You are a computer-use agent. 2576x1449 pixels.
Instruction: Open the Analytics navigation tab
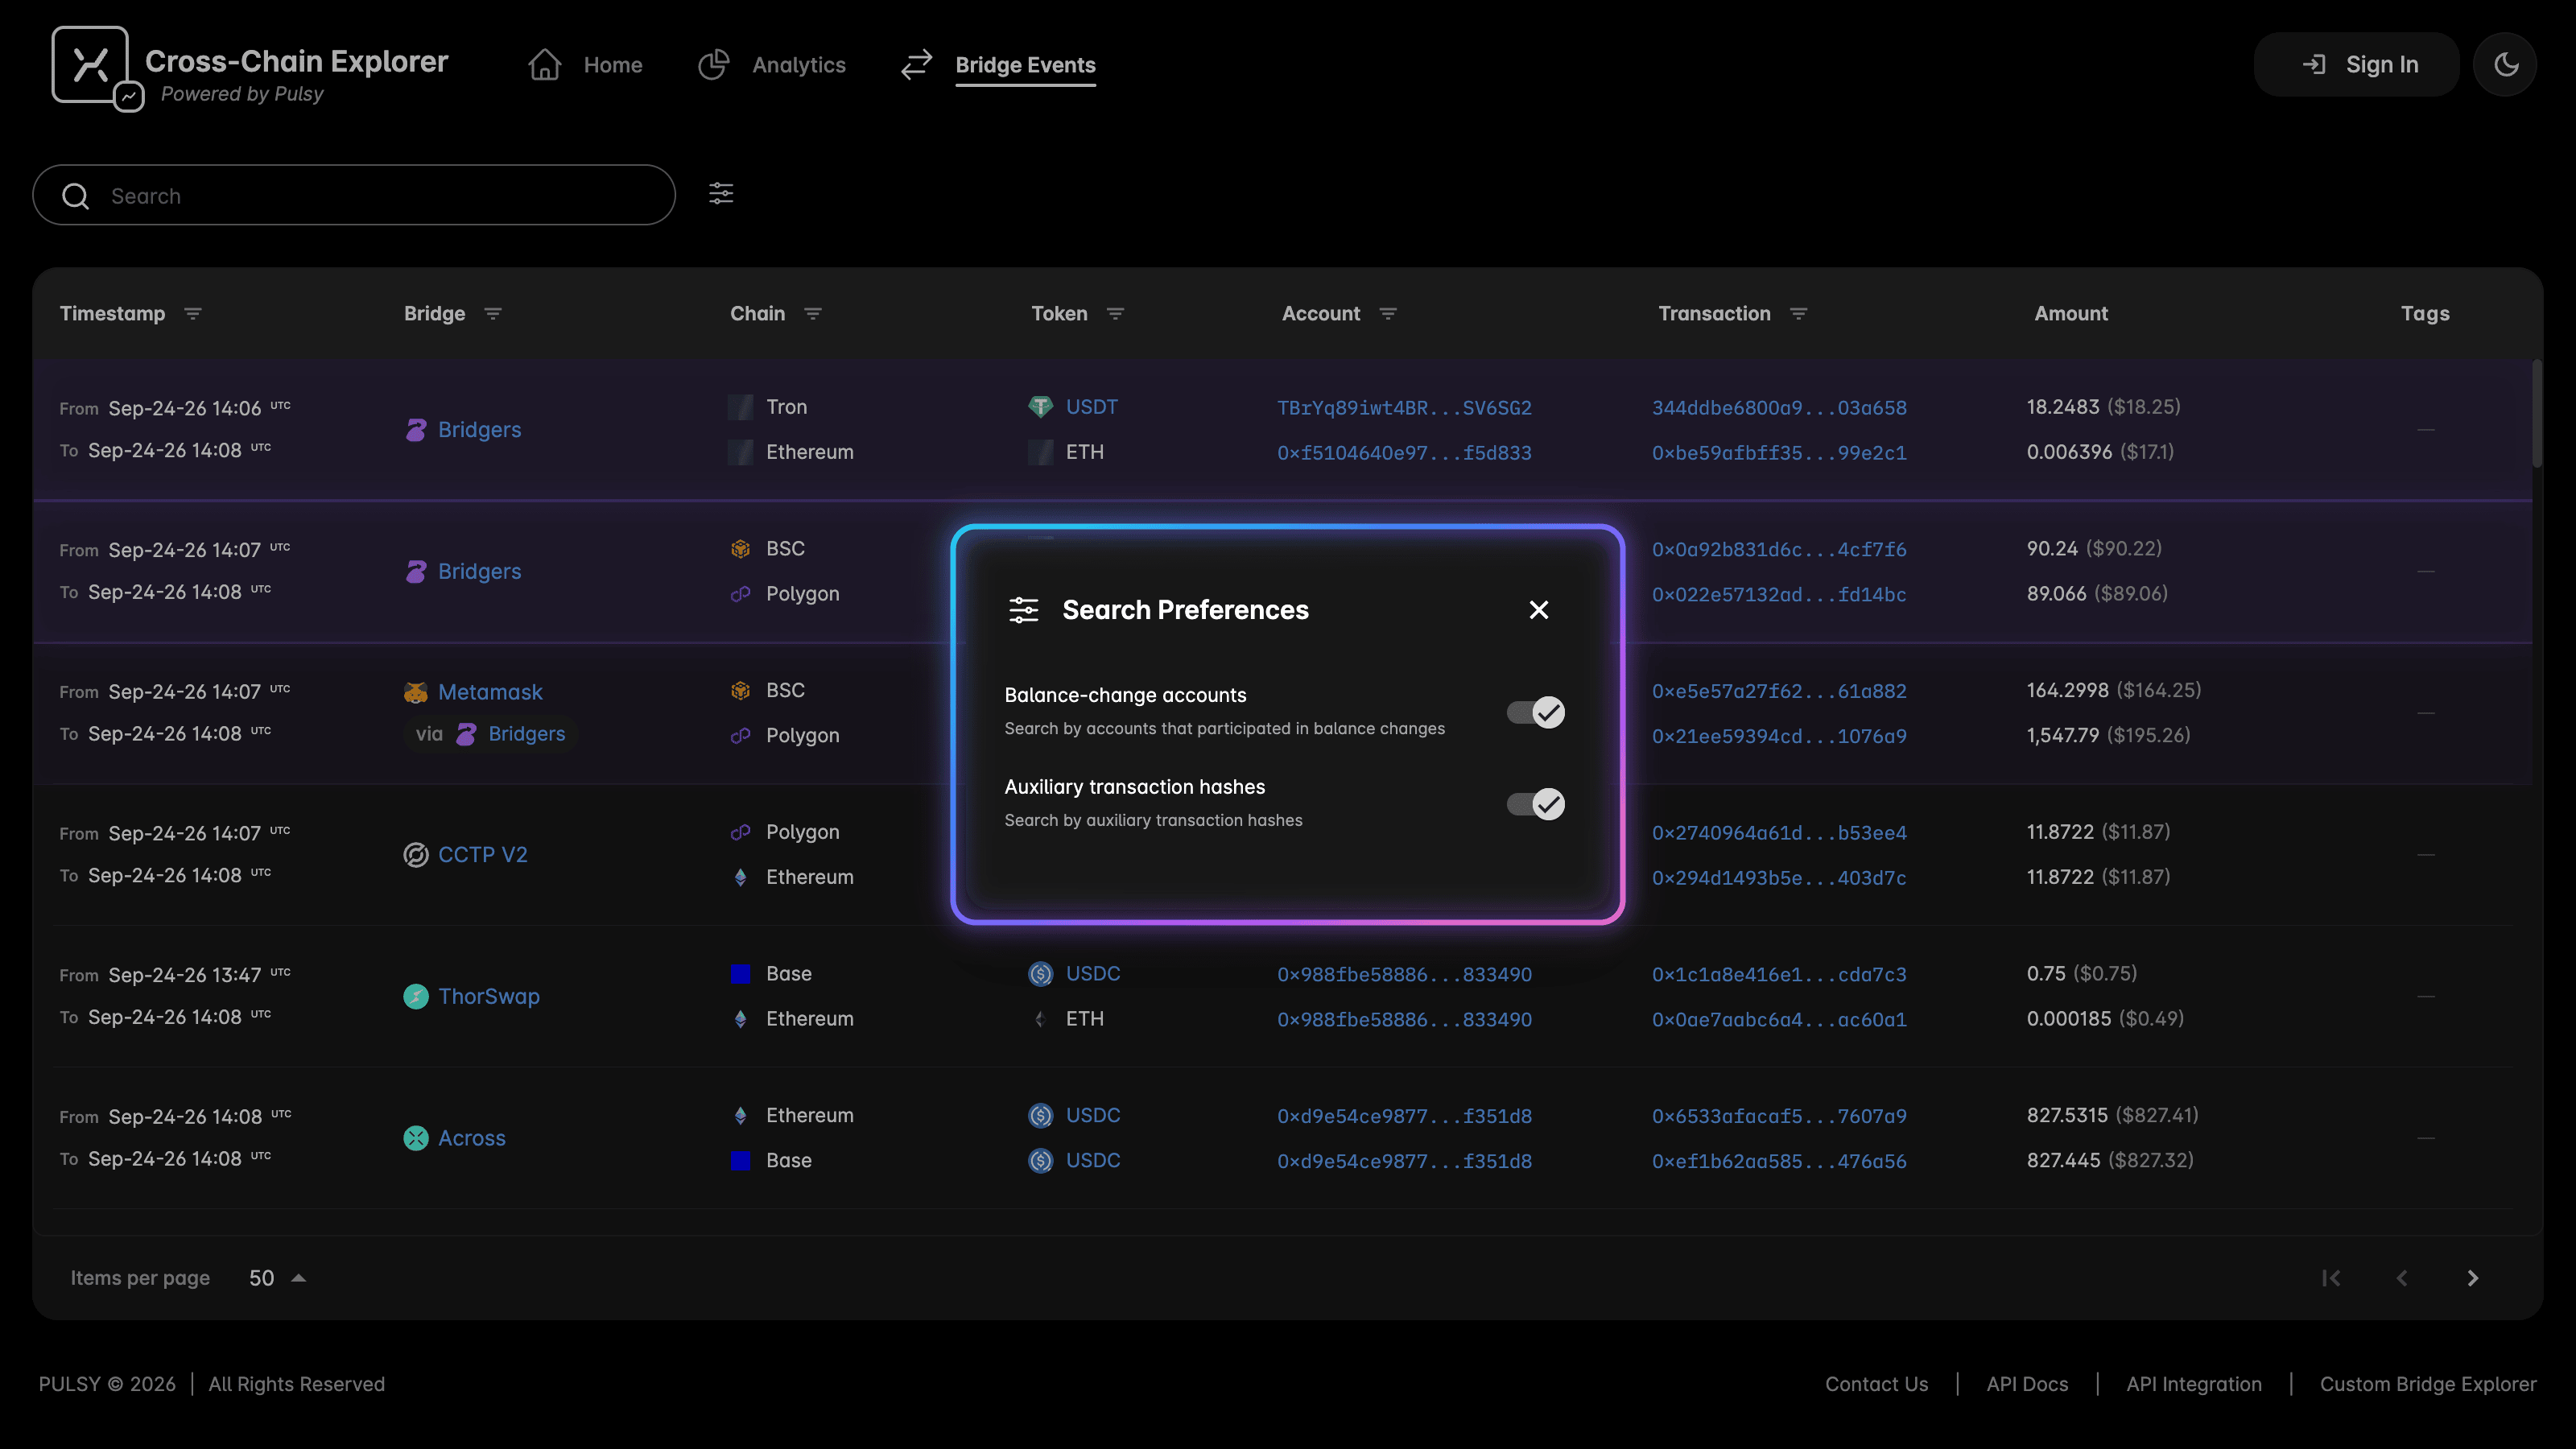(771, 65)
